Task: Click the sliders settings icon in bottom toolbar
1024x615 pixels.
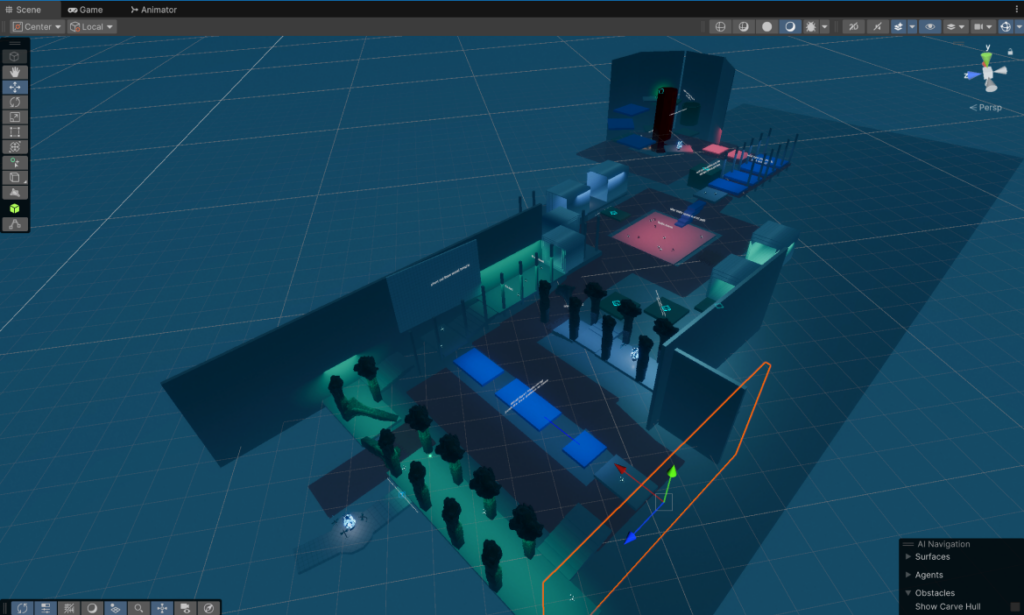Action: [x=45, y=608]
